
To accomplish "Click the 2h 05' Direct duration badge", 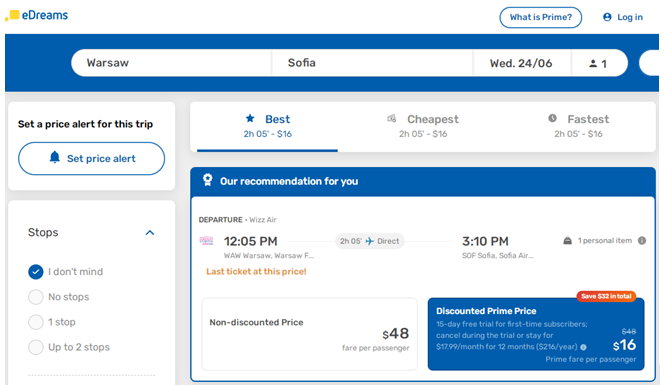I will click(370, 241).
